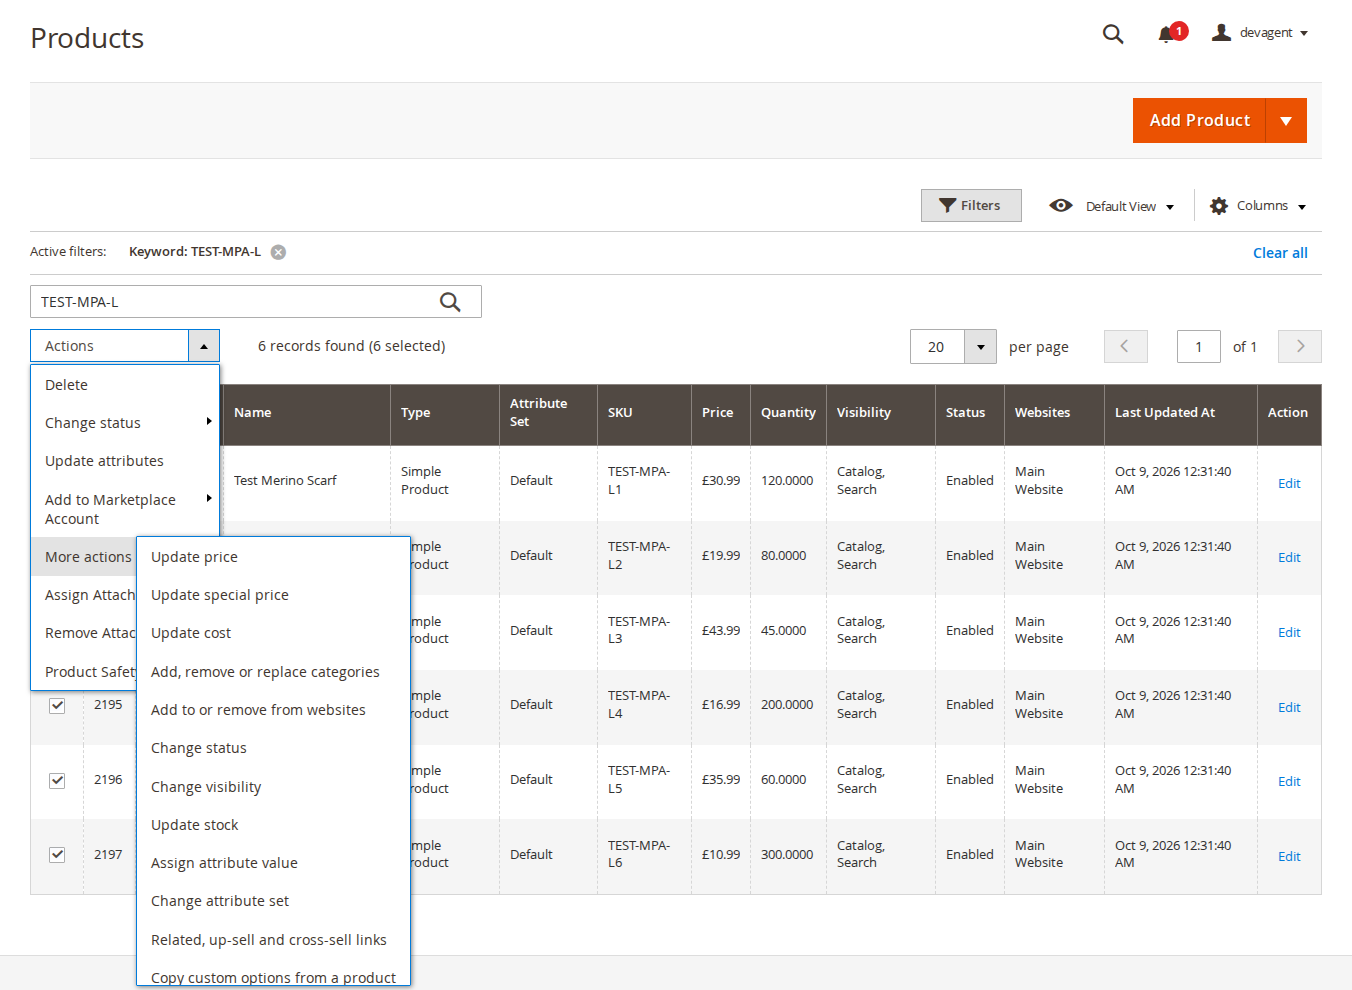This screenshot has width=1352, height=990.
Task: Click the page number input field
Action: point(1199,347)
